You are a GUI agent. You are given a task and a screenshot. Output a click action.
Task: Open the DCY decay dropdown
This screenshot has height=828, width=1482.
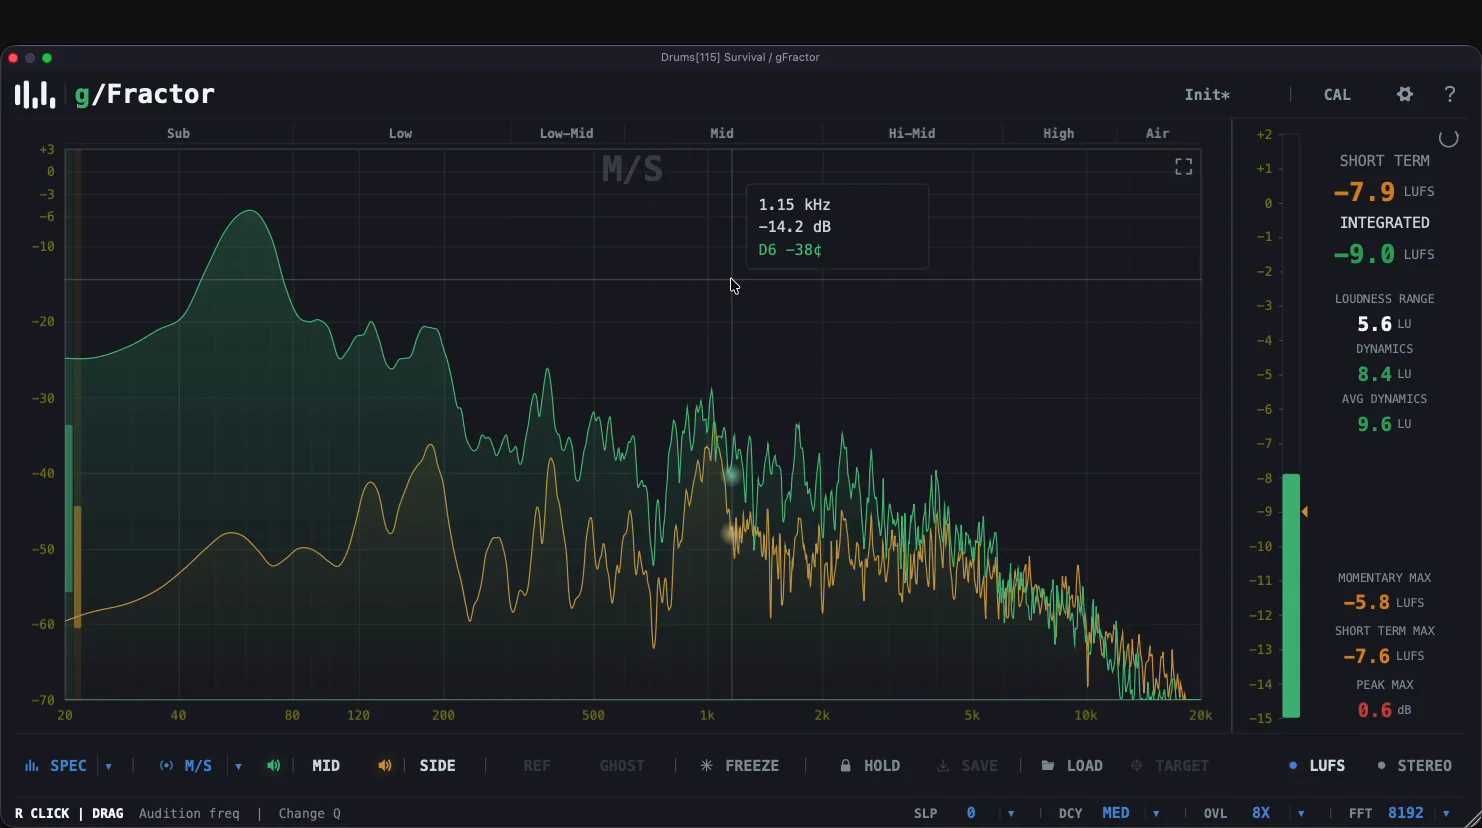(x=1156, y=814)
